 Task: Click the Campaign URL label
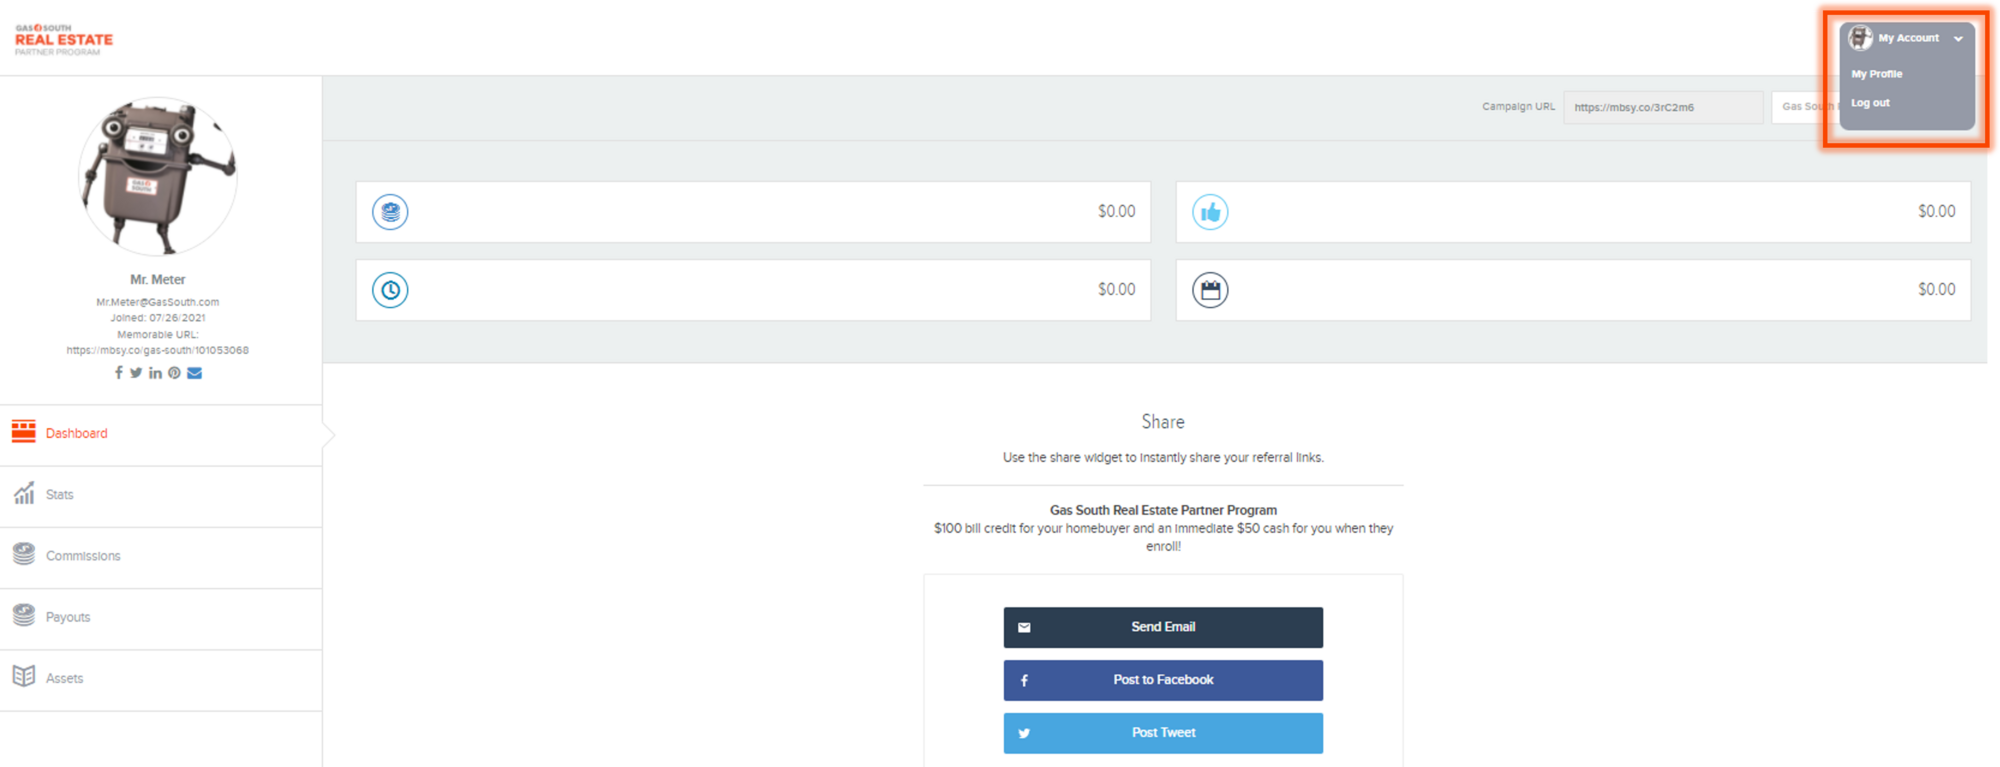[x=1518, y=107]
